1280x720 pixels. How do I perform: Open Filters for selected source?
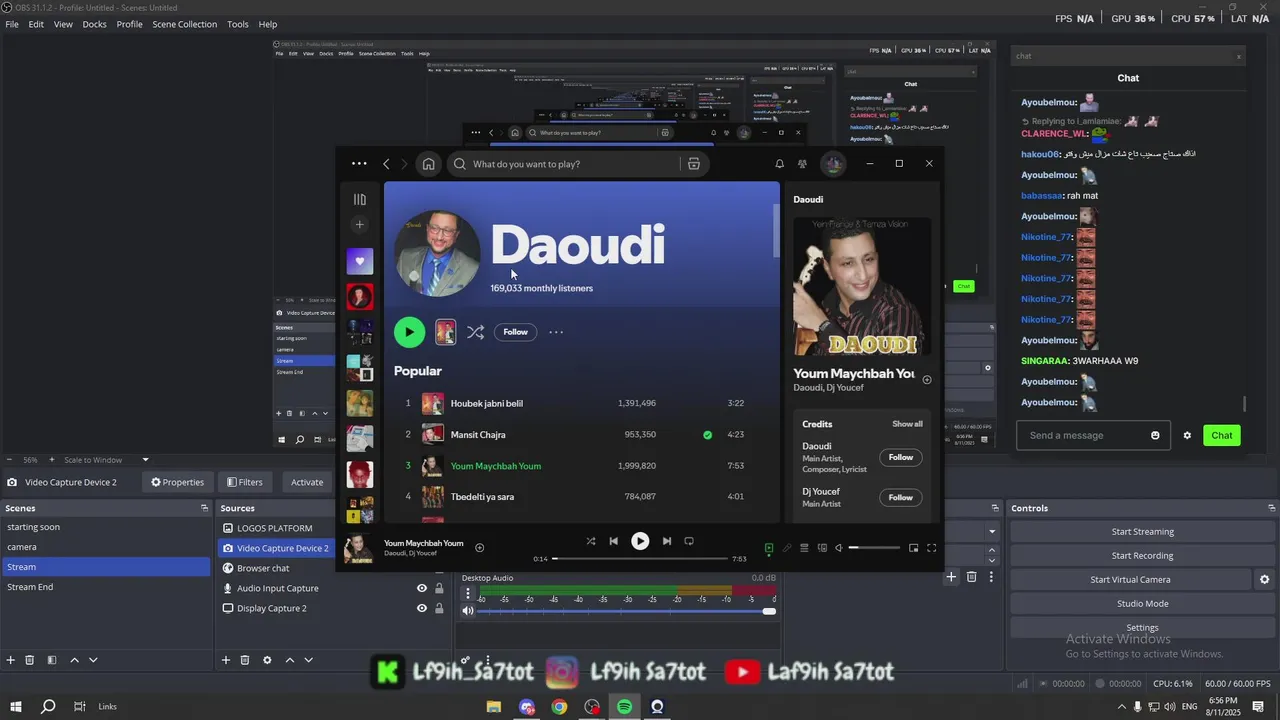(244, 482)
